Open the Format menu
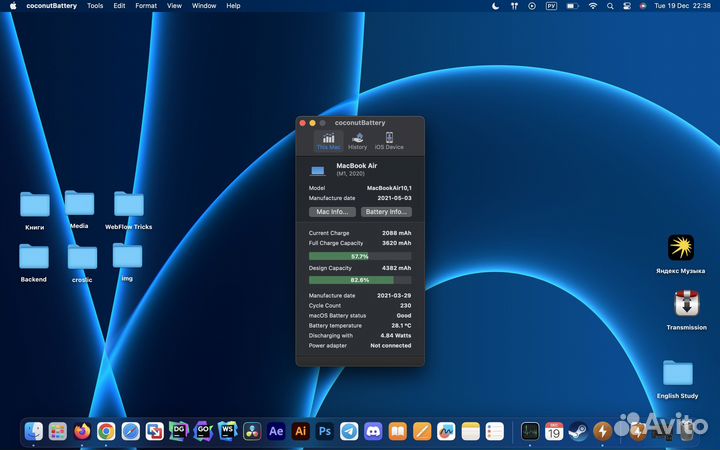Screen dimensions: 720x450 pos(146,6)
